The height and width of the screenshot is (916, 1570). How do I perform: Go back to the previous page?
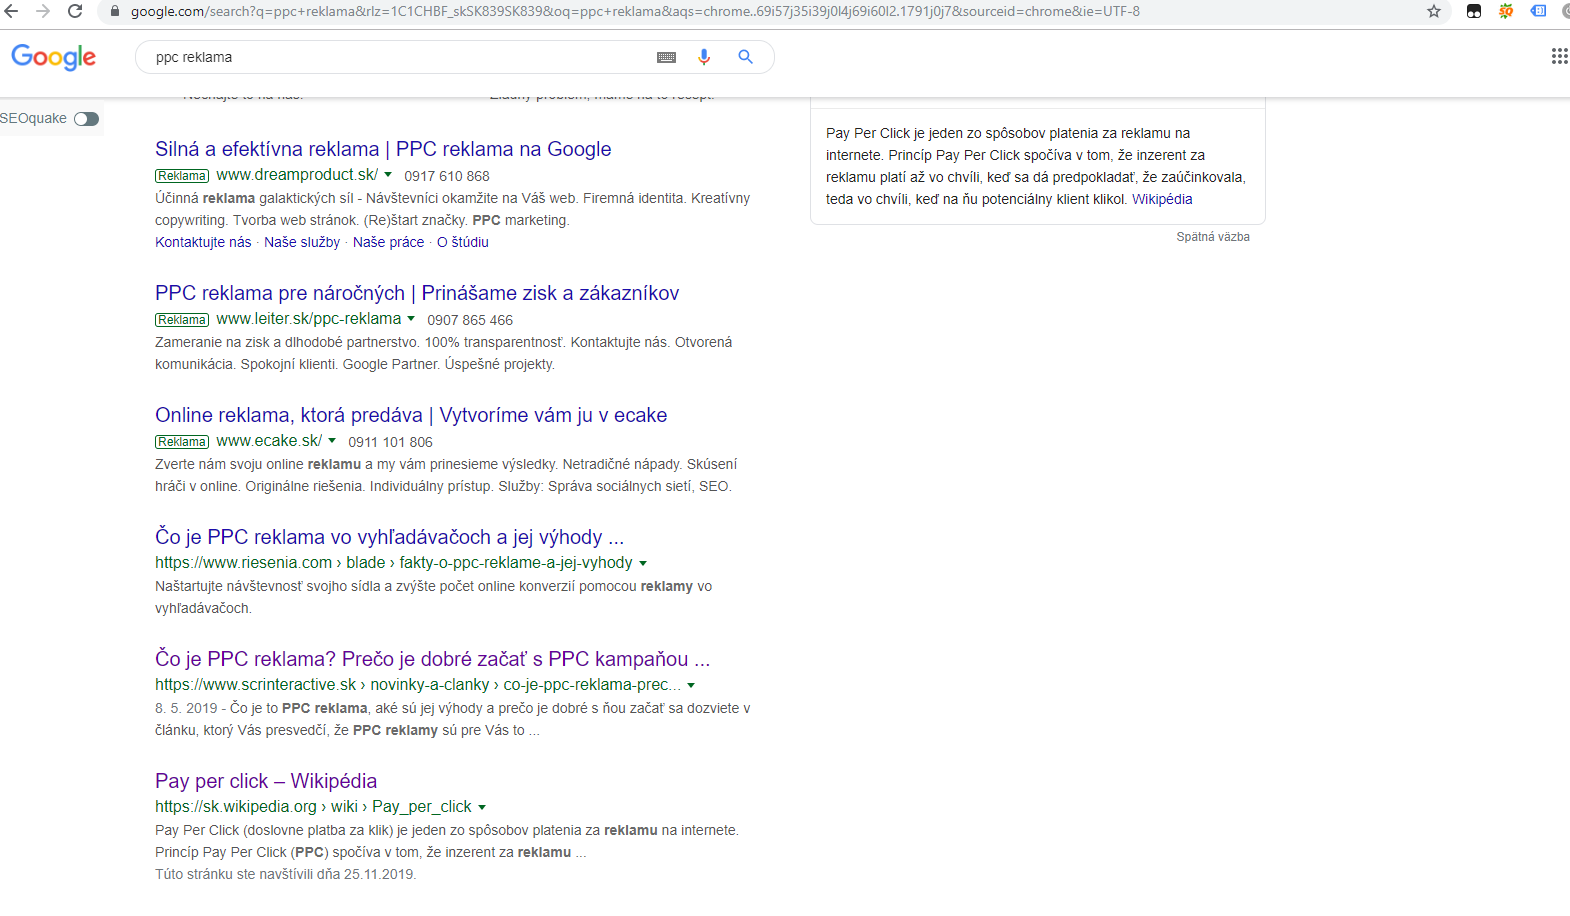11,11
